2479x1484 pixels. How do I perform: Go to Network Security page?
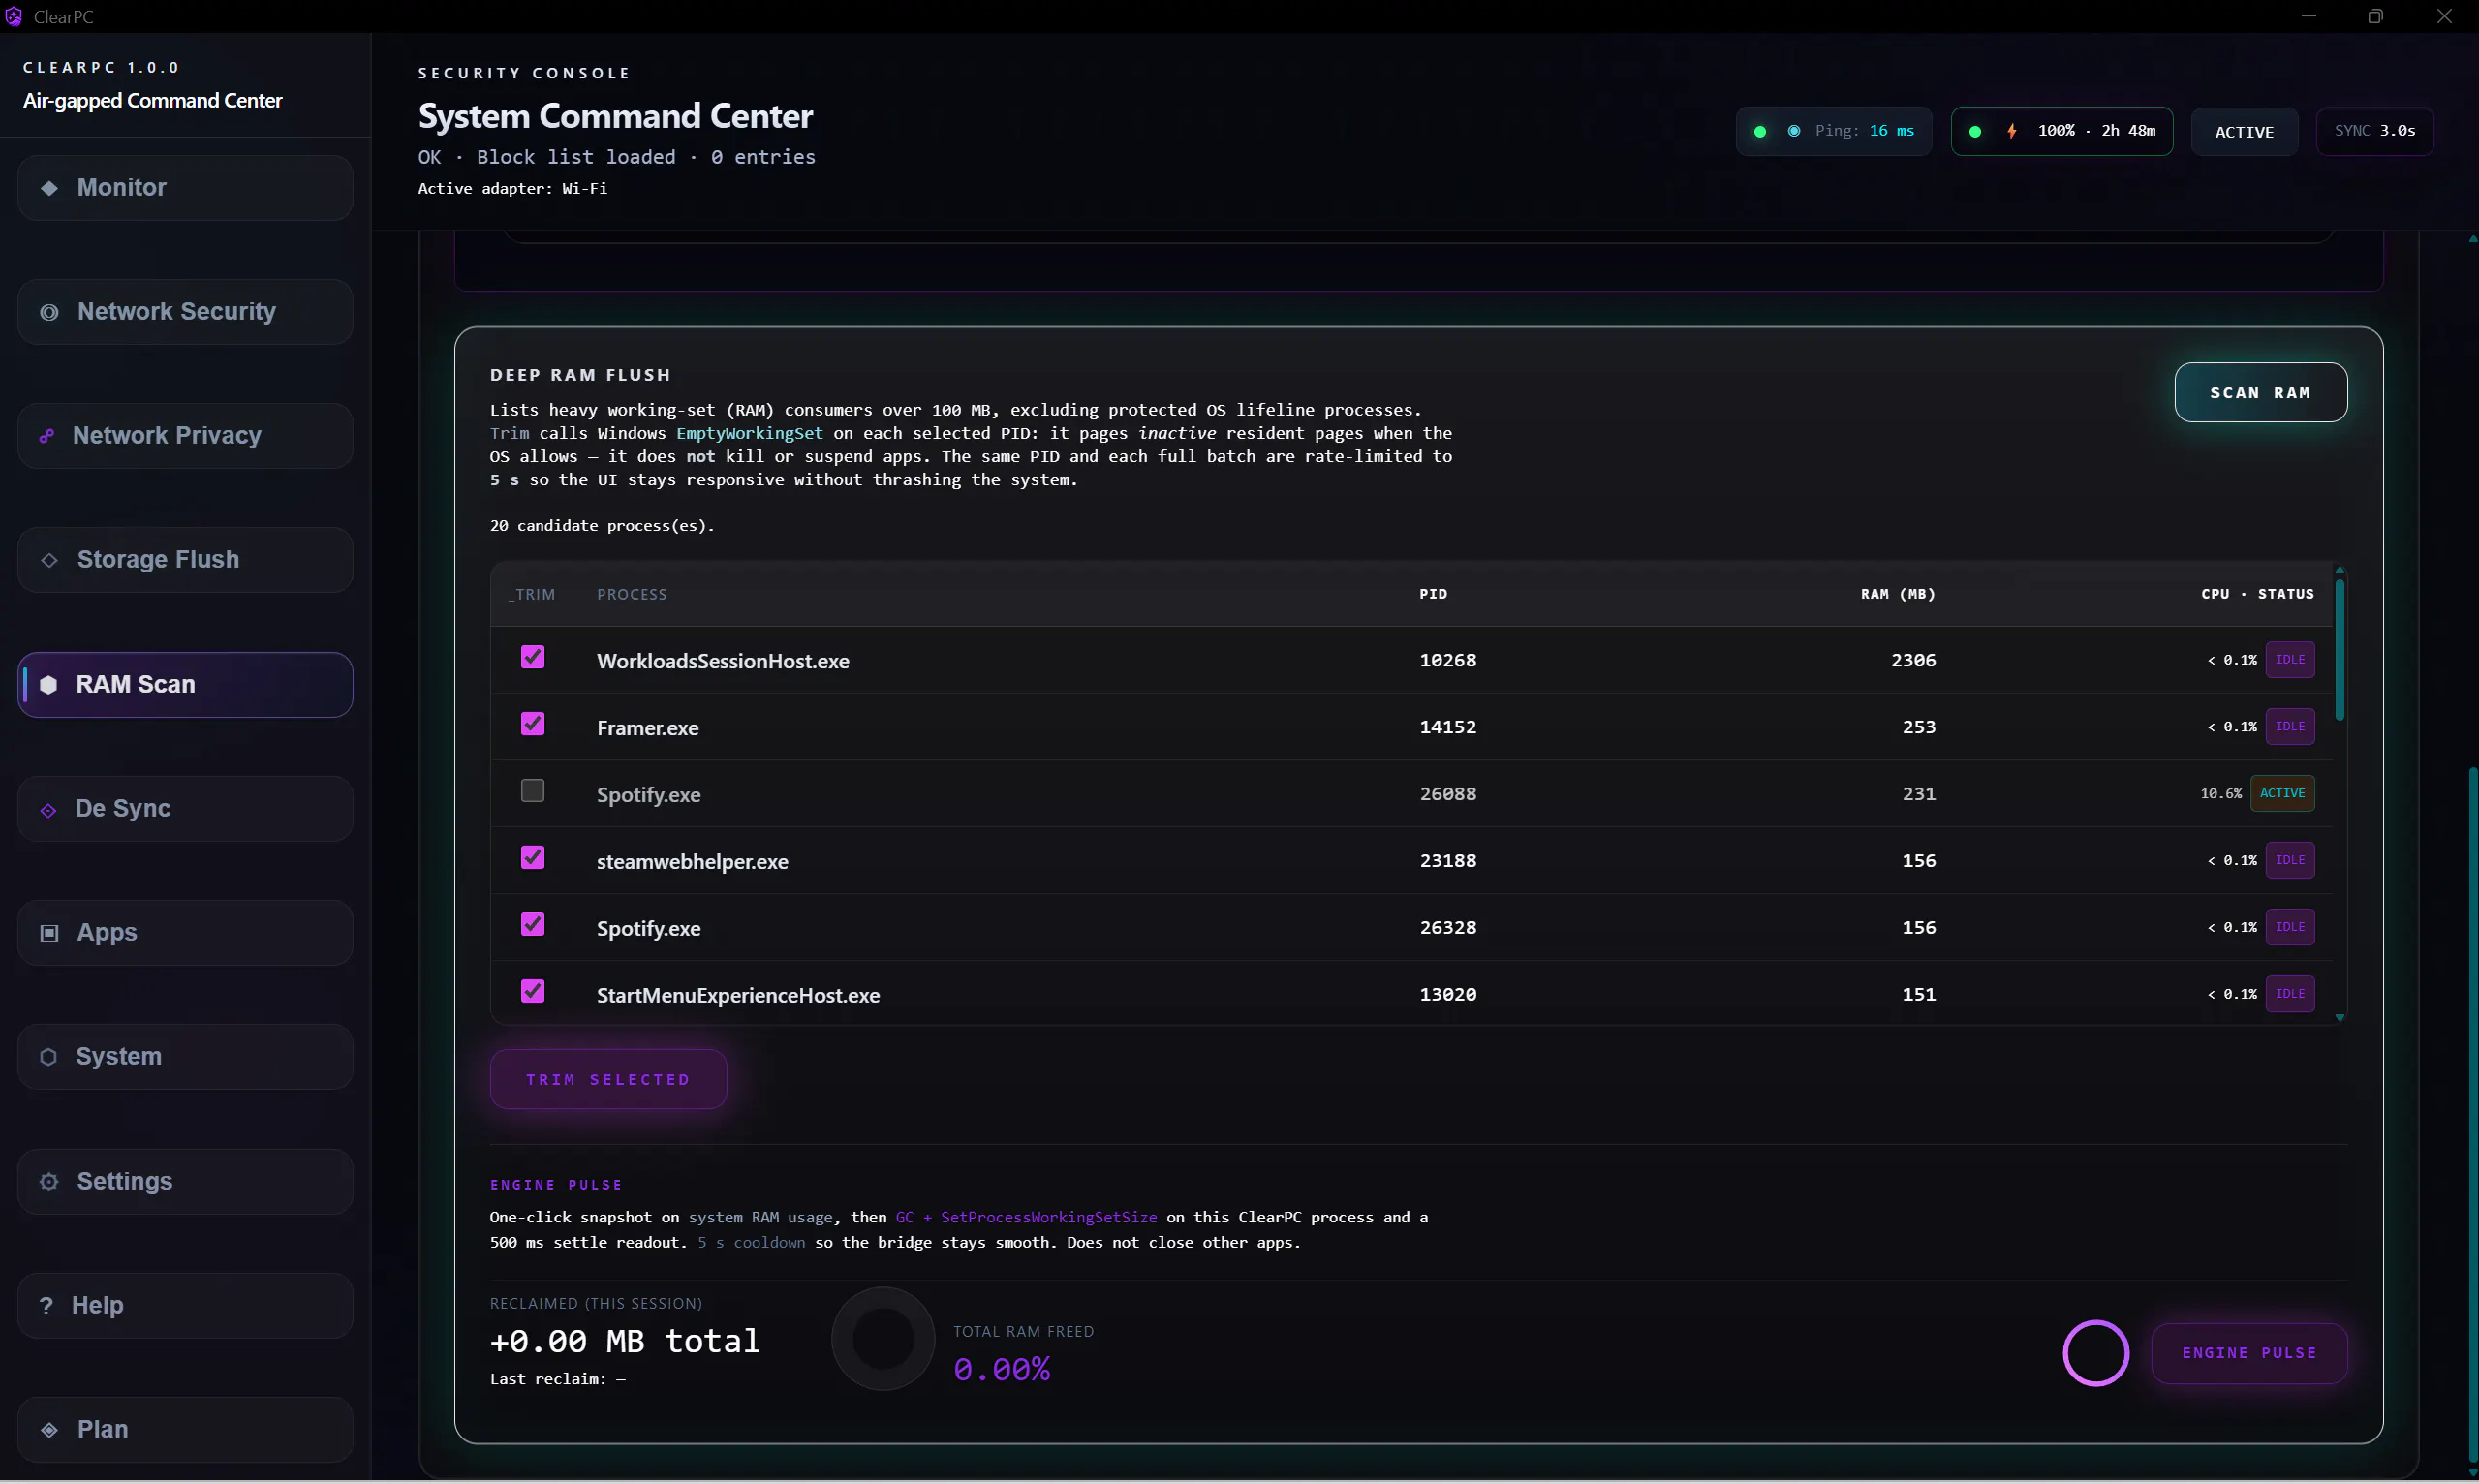[185, 312]
